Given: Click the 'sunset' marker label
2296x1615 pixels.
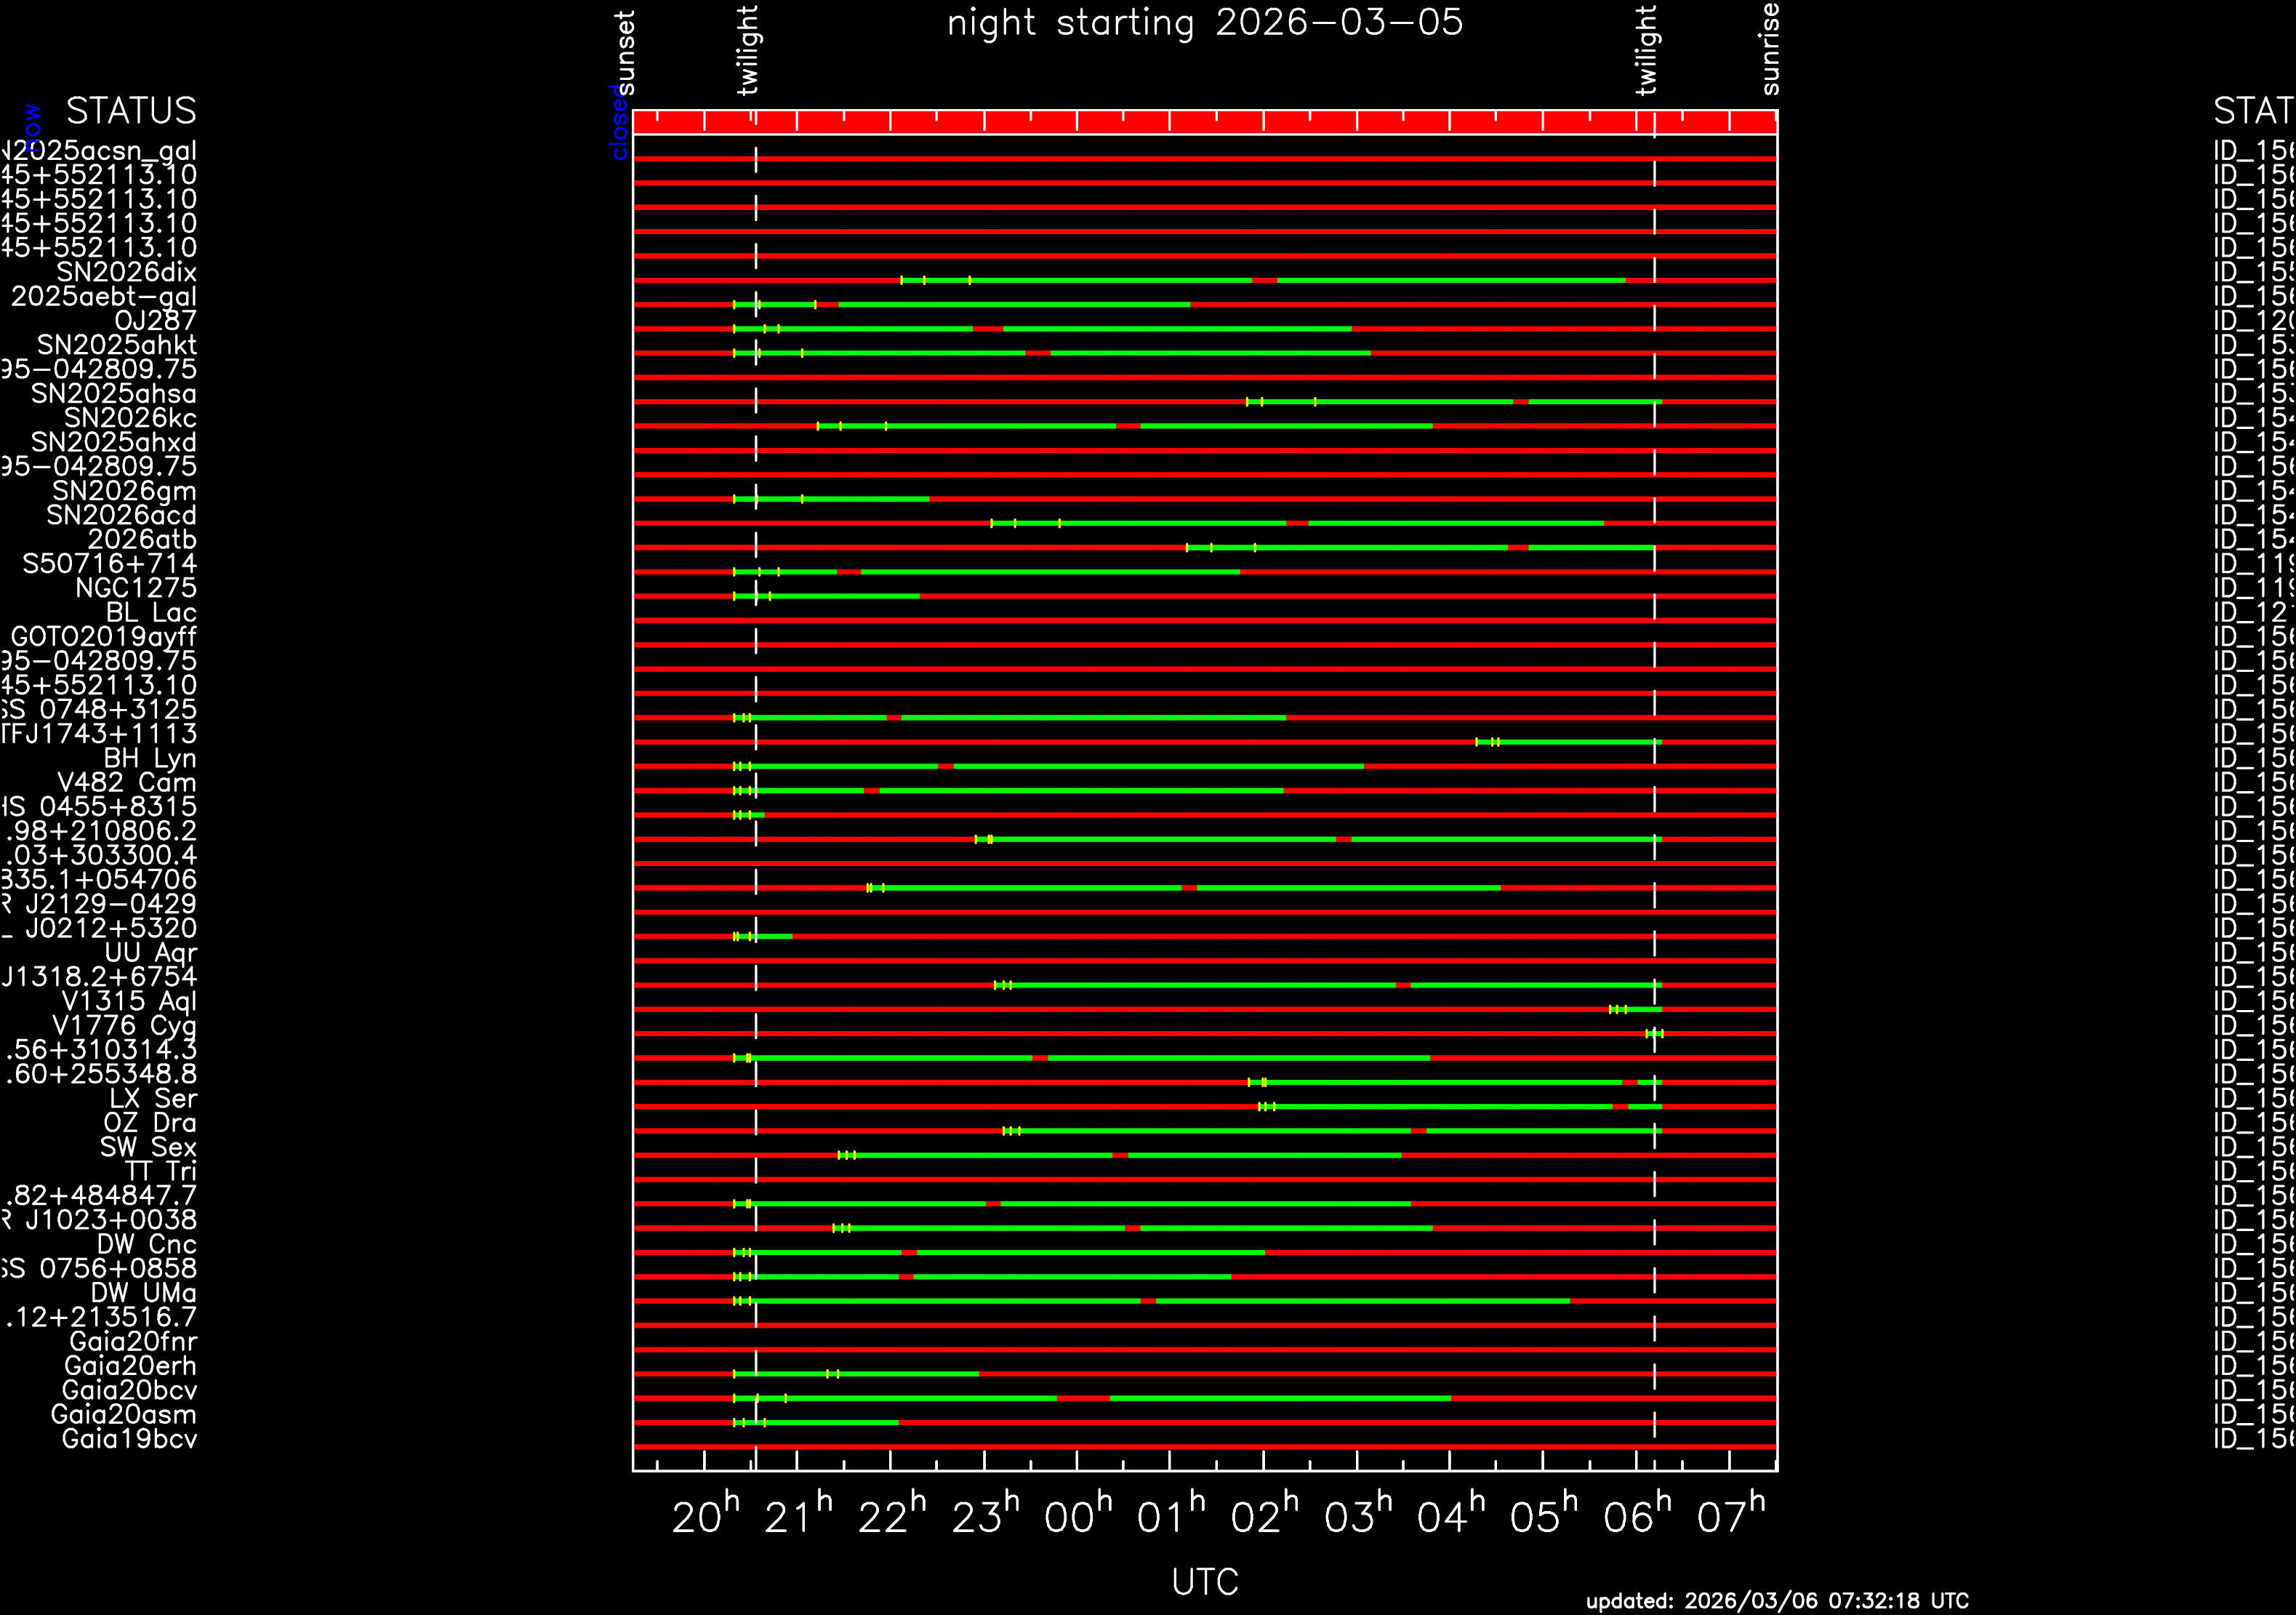Looking at the screenshot, I should (x=624, y=52).
